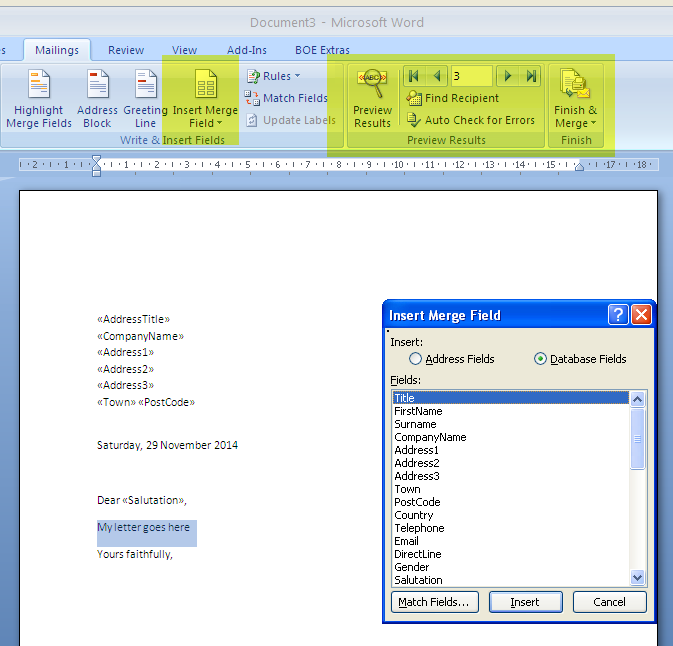The image size is (673, 646).
Task: Select Salutation in the Fields list
Action: pos(511,580)
